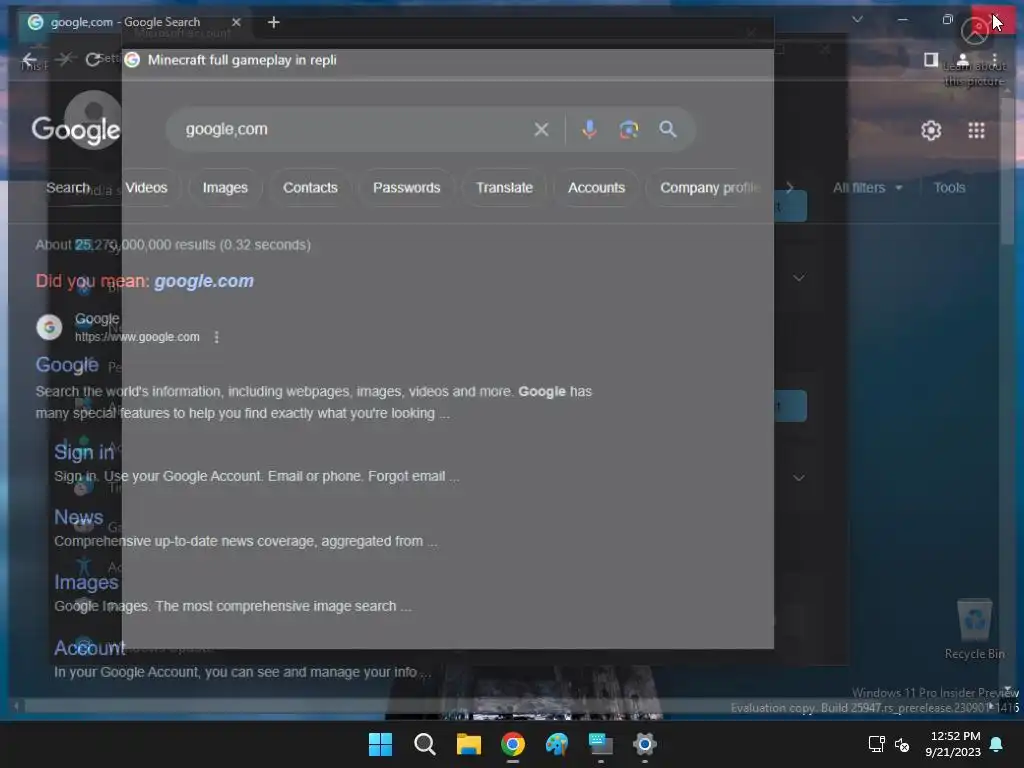
Task: Submit search with magnifier icon
Action: [667, 129]
